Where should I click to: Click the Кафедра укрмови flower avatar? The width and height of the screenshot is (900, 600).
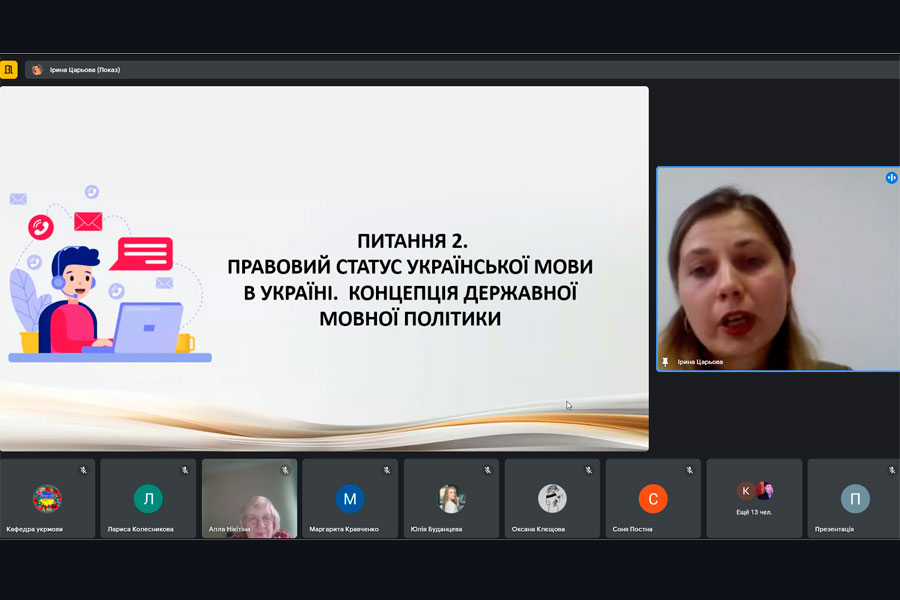47,498
